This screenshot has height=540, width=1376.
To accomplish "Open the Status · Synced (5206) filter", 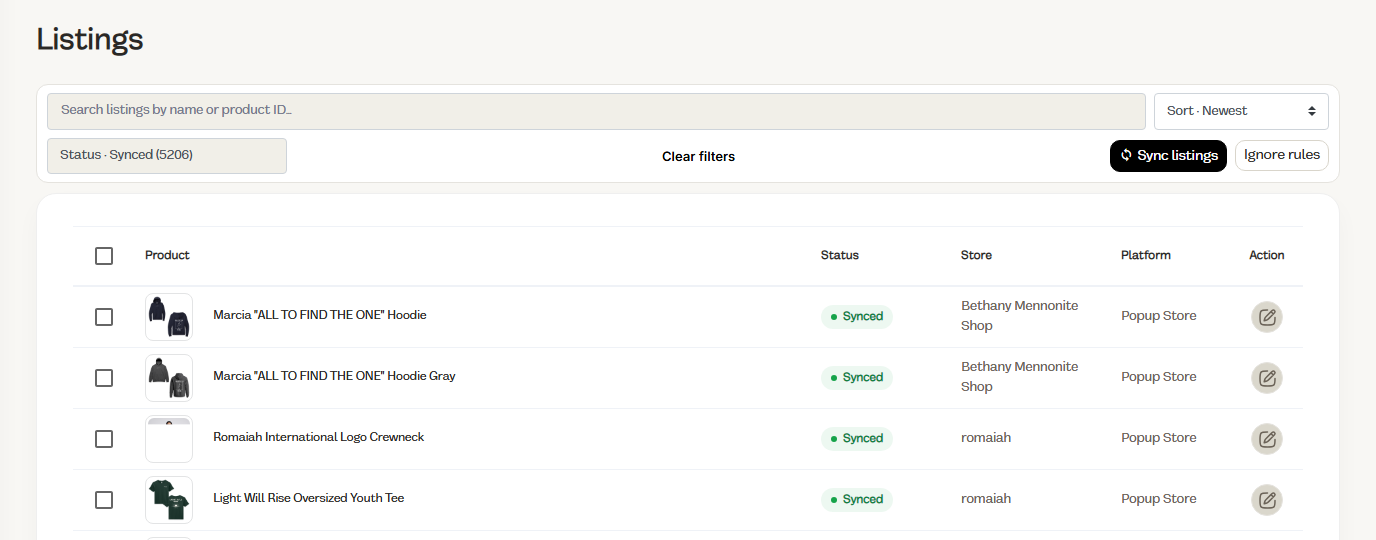I will pos(167,156).
